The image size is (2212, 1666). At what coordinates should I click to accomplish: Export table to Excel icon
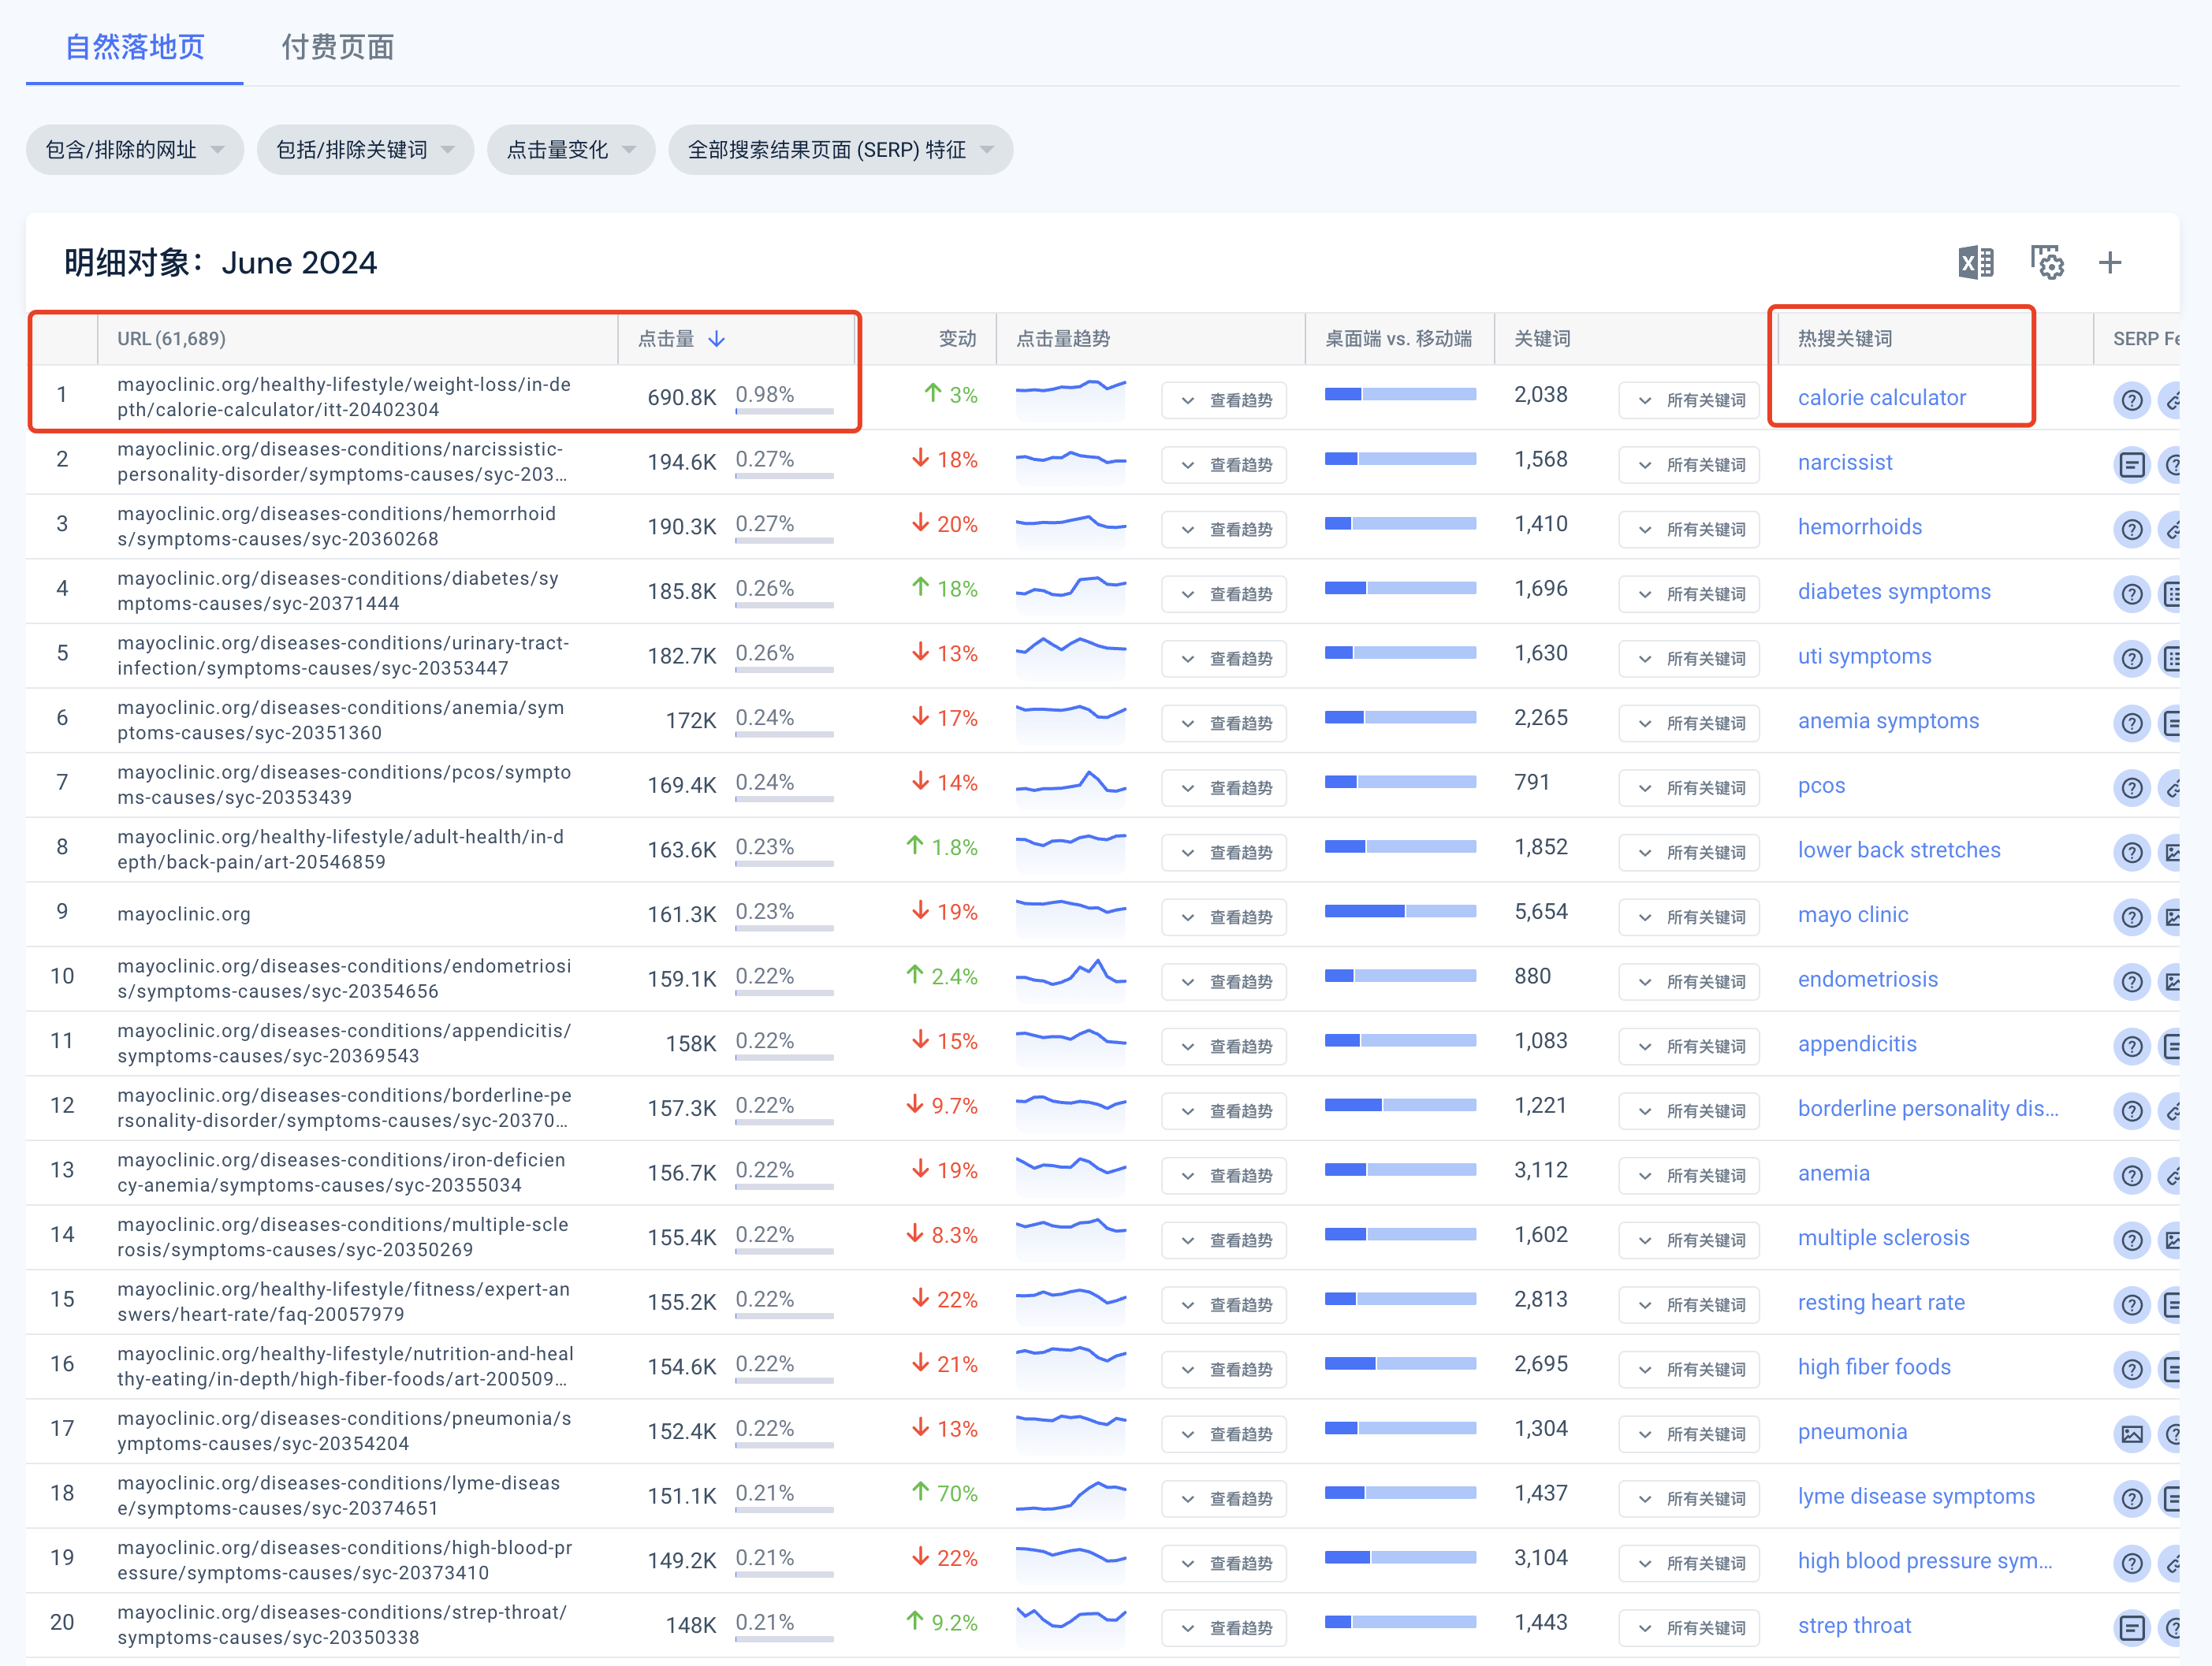pyautogui.click(x=1975, y=263)
